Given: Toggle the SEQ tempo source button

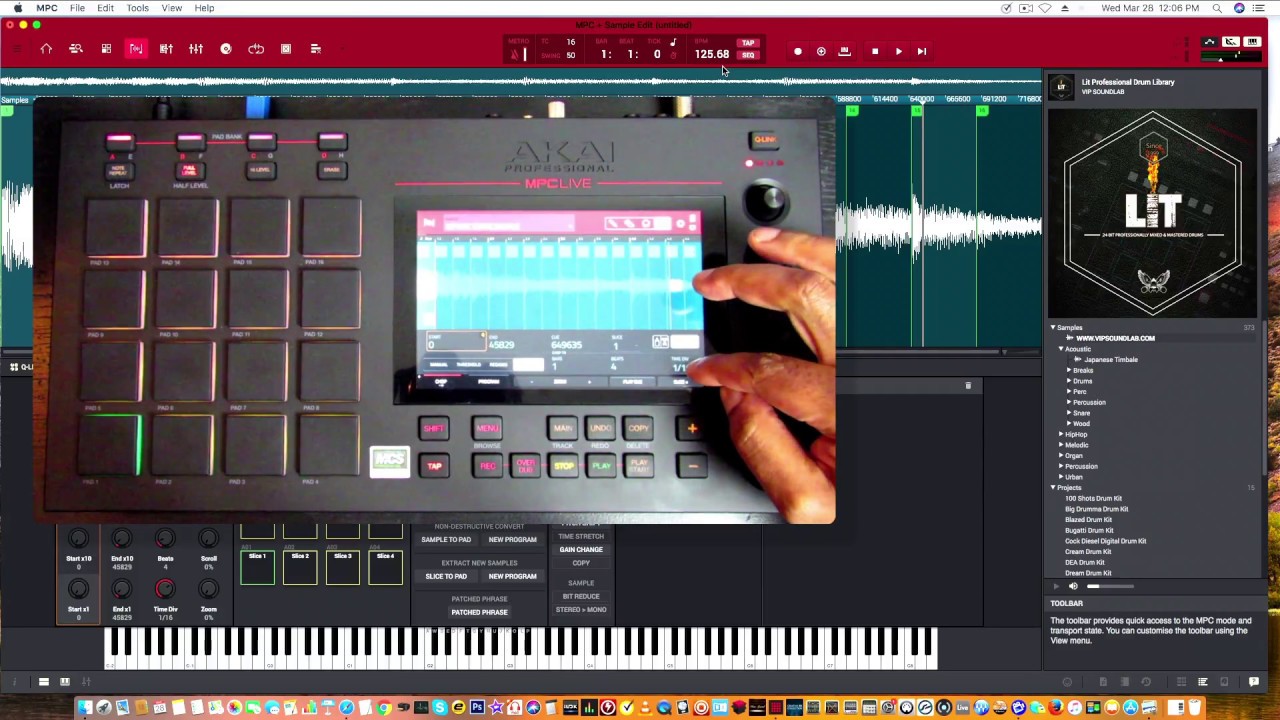Looking at the screenshot, I should (748, 55).
